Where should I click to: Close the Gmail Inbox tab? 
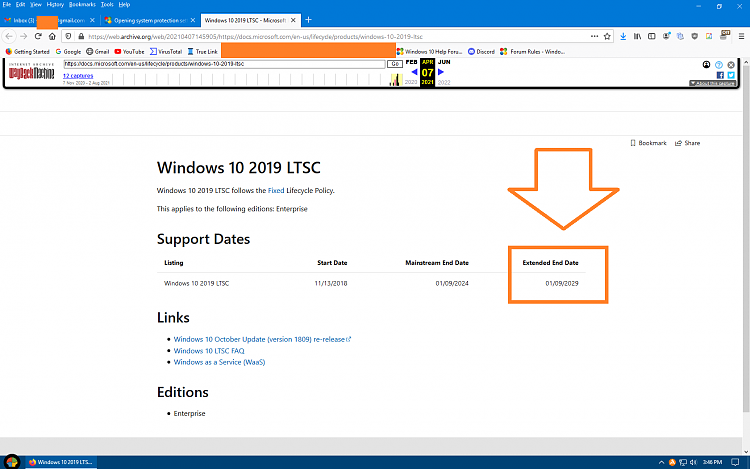pos(92,20)
